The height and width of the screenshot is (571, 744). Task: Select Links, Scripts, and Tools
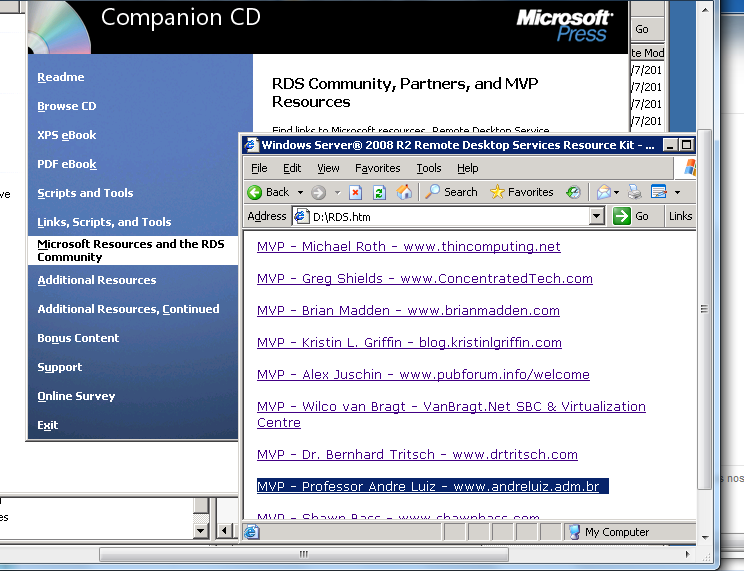(x=104, y=222)
